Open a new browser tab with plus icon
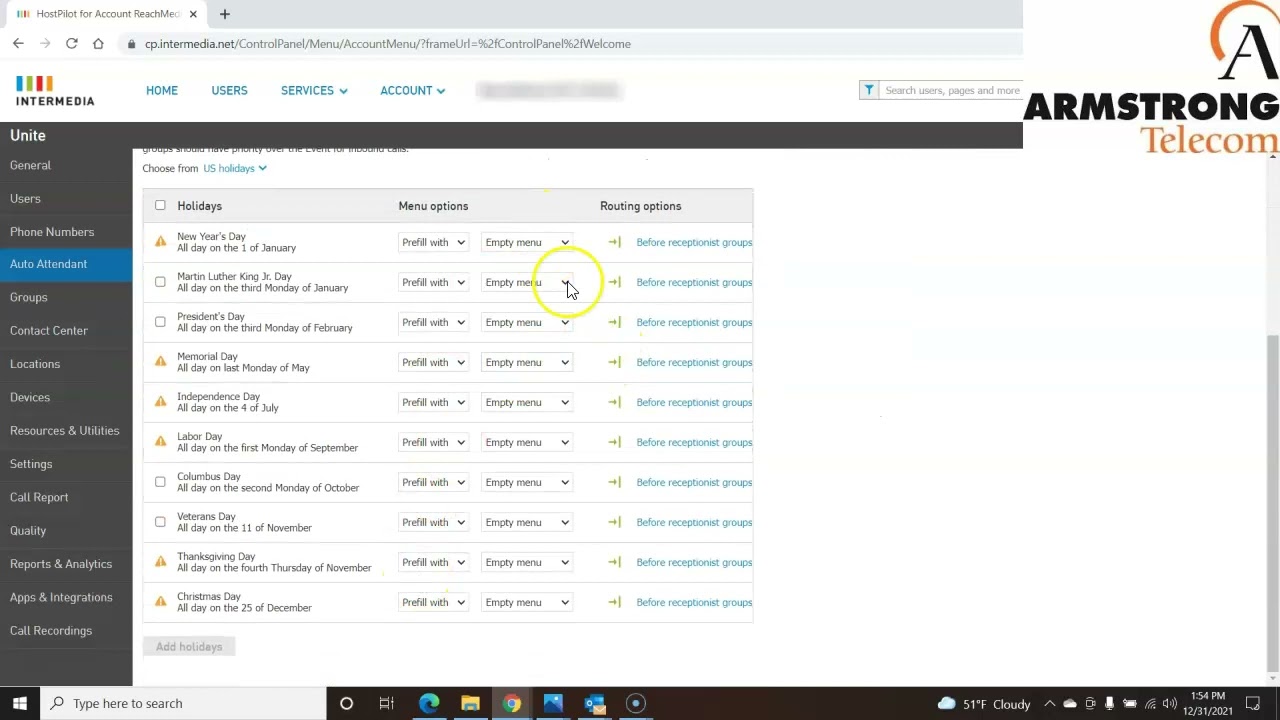1280x720 pixels. [x=225, y=14]
